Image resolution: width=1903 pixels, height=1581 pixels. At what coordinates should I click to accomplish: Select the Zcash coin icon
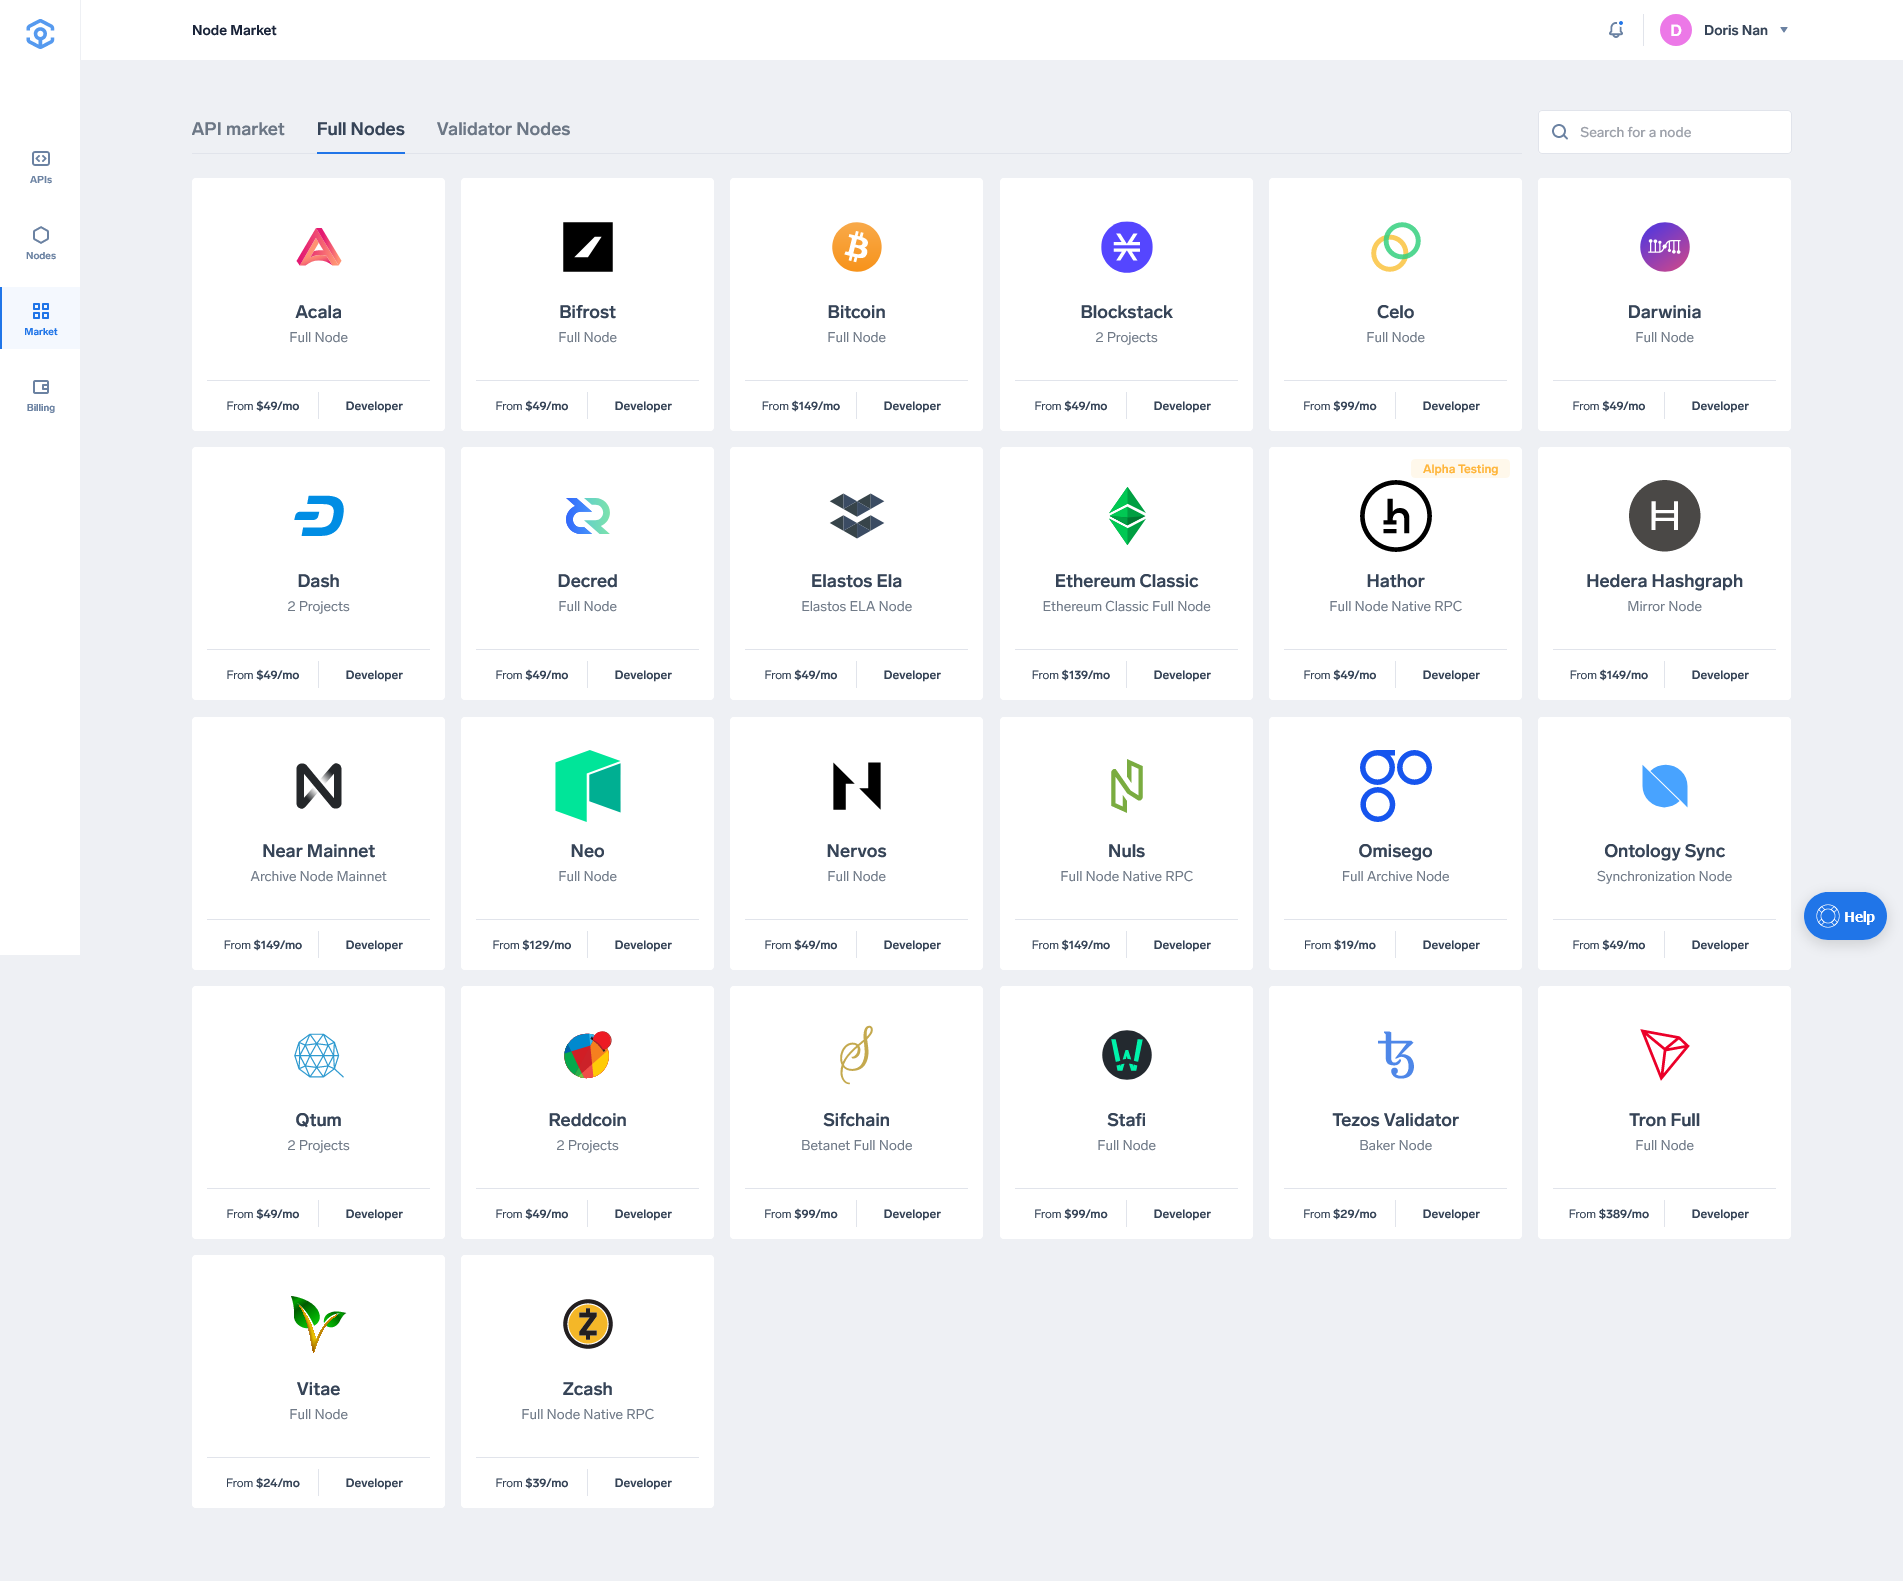[587, 1323]
